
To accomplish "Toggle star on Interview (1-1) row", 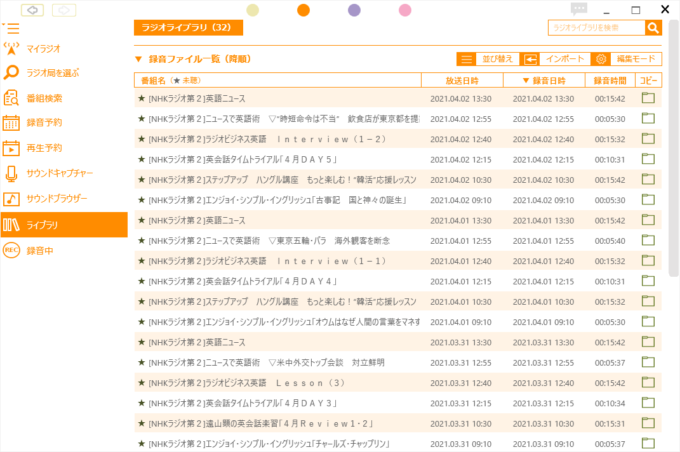I will point(141,261).
